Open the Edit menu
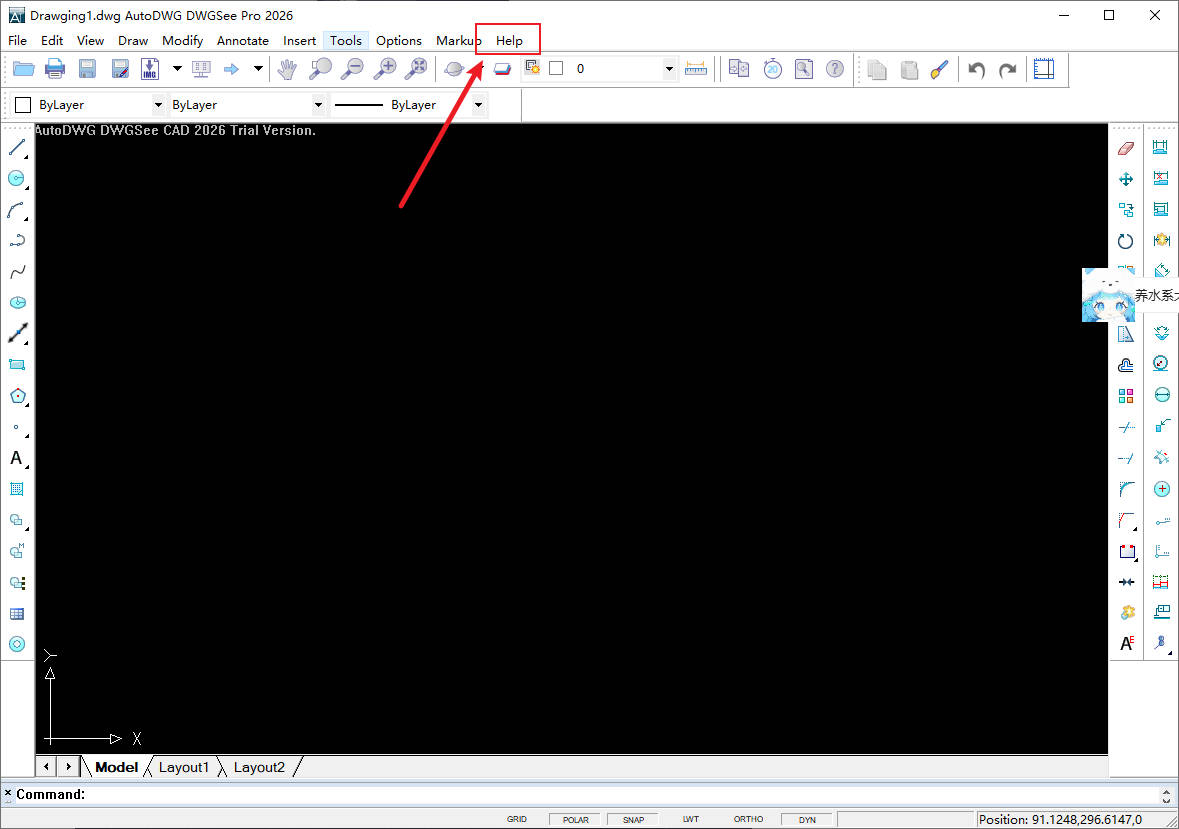The height and width of the screenshot is (829, 1179). [52, 41]
